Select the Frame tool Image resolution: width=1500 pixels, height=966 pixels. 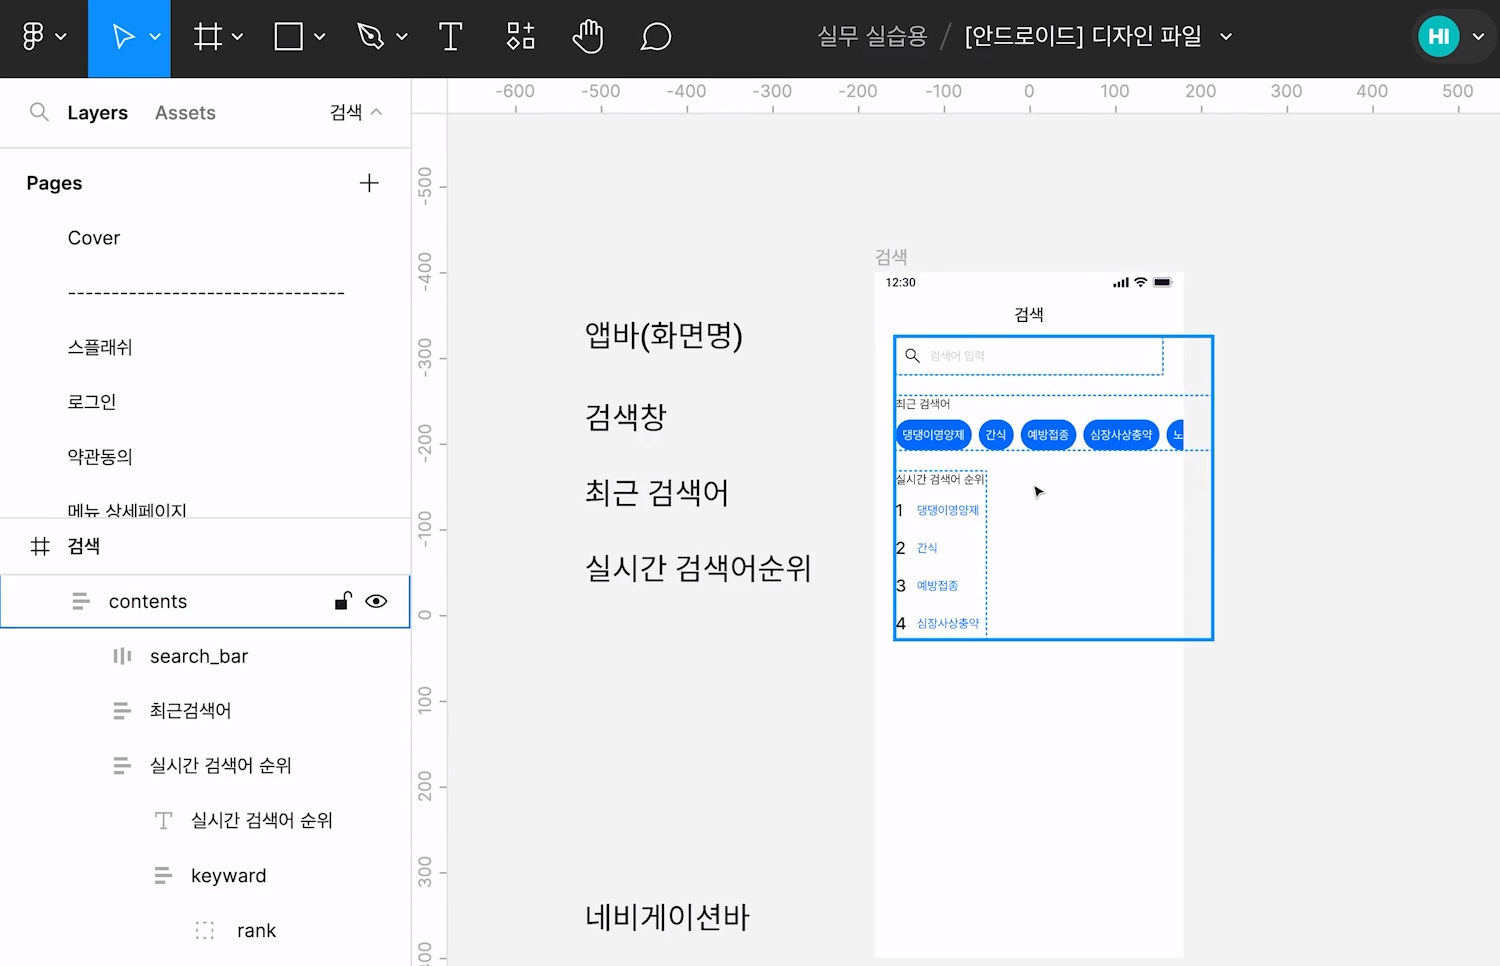click(x=208, y=37)
